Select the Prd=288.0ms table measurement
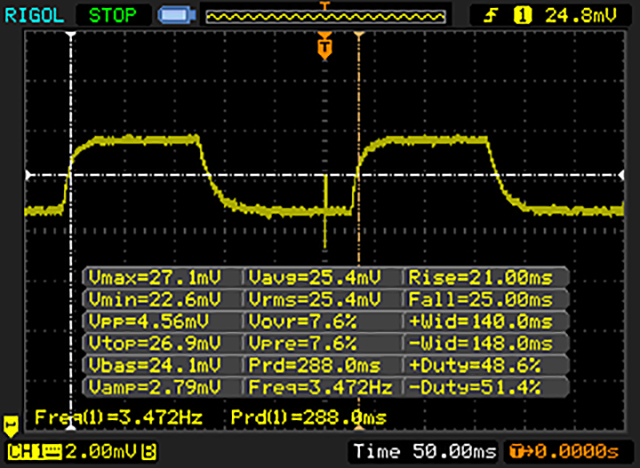 point(314,365)
